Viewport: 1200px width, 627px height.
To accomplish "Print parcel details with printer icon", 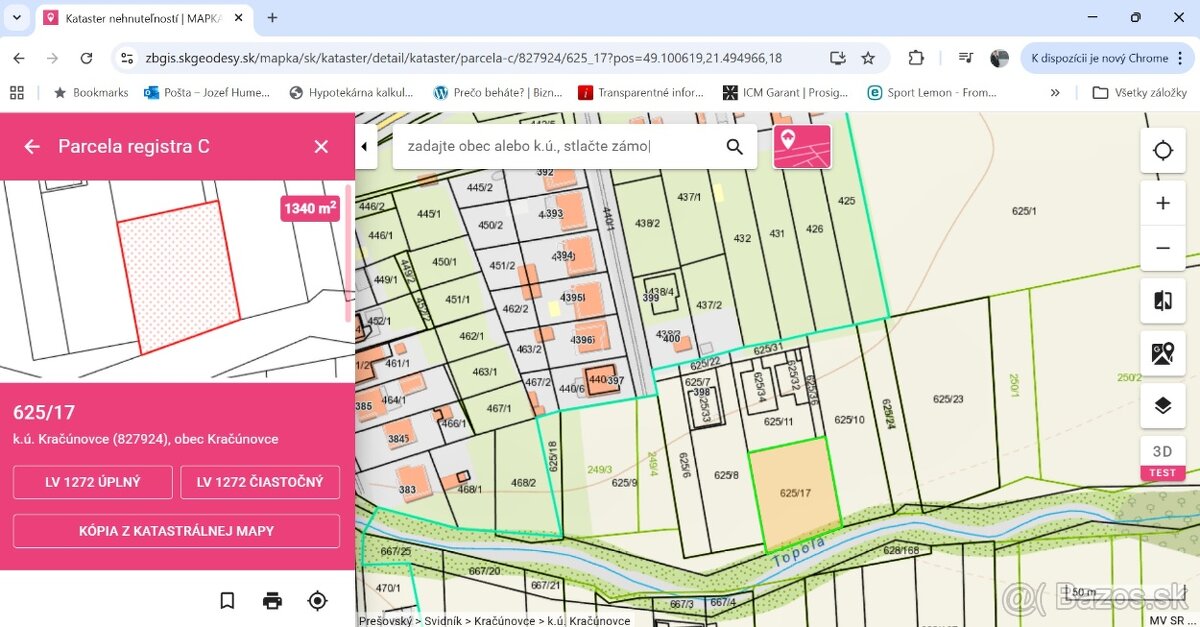I will (x=272, y=600).
